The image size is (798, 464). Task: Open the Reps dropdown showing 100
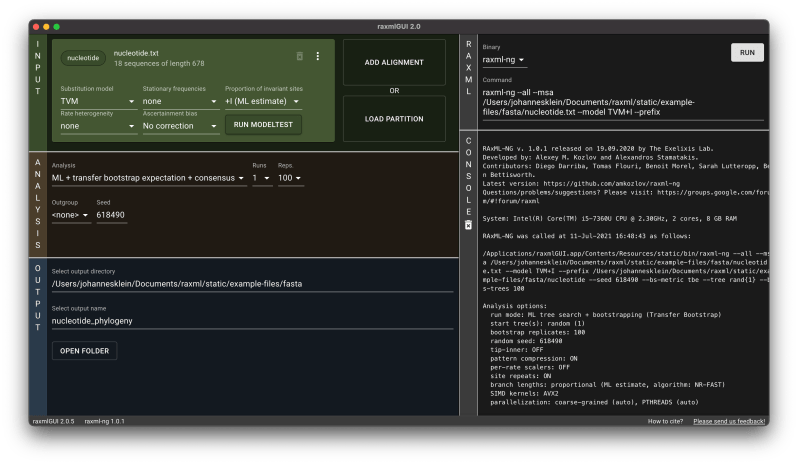tap(290, 178)
